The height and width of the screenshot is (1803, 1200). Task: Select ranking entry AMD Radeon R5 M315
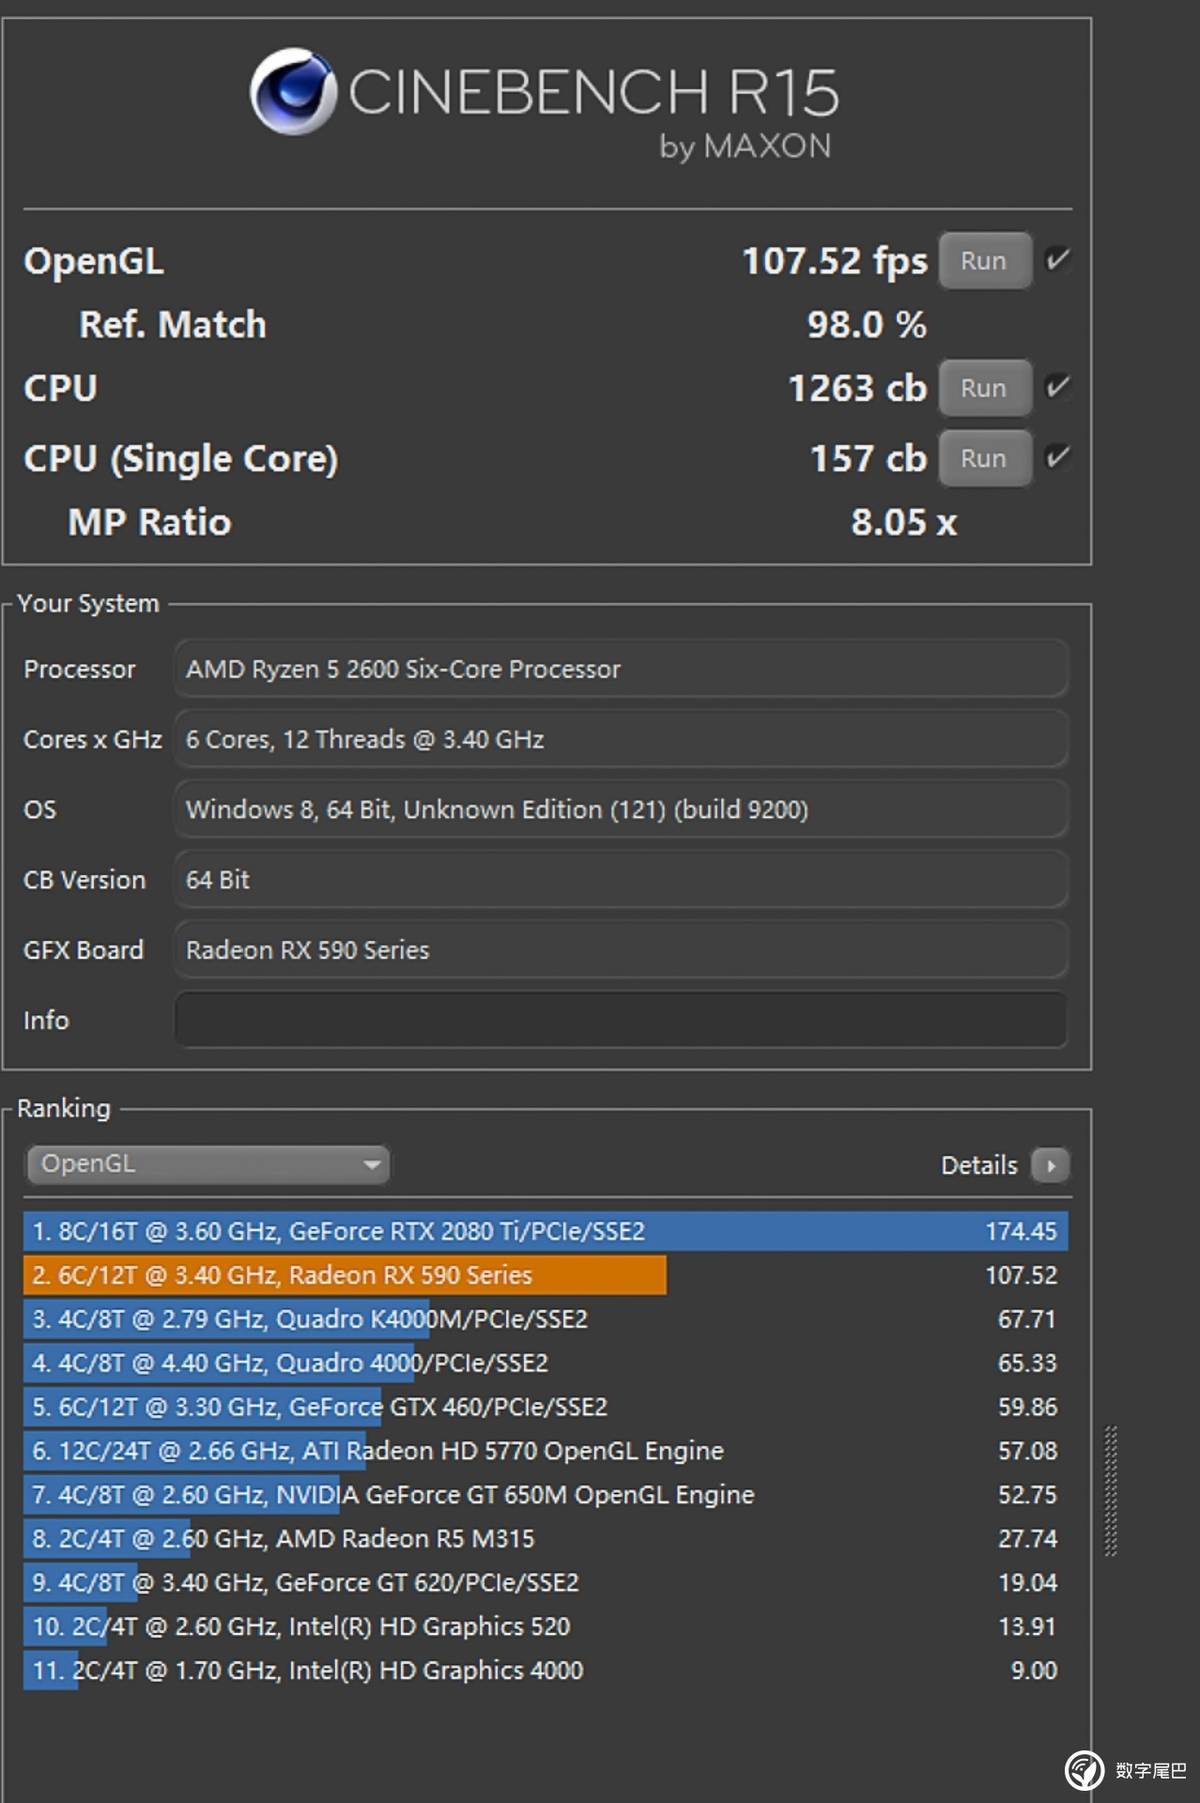point(546,1539)
